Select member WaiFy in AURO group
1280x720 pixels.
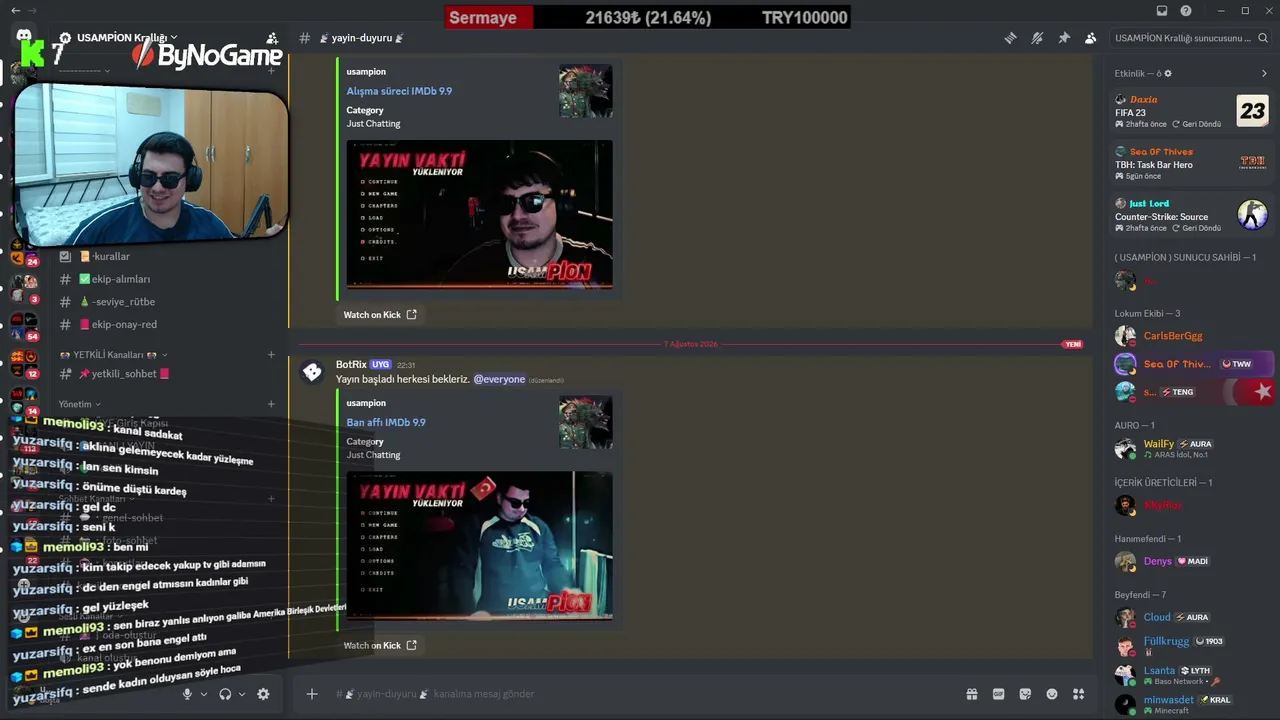[1192, 449]
